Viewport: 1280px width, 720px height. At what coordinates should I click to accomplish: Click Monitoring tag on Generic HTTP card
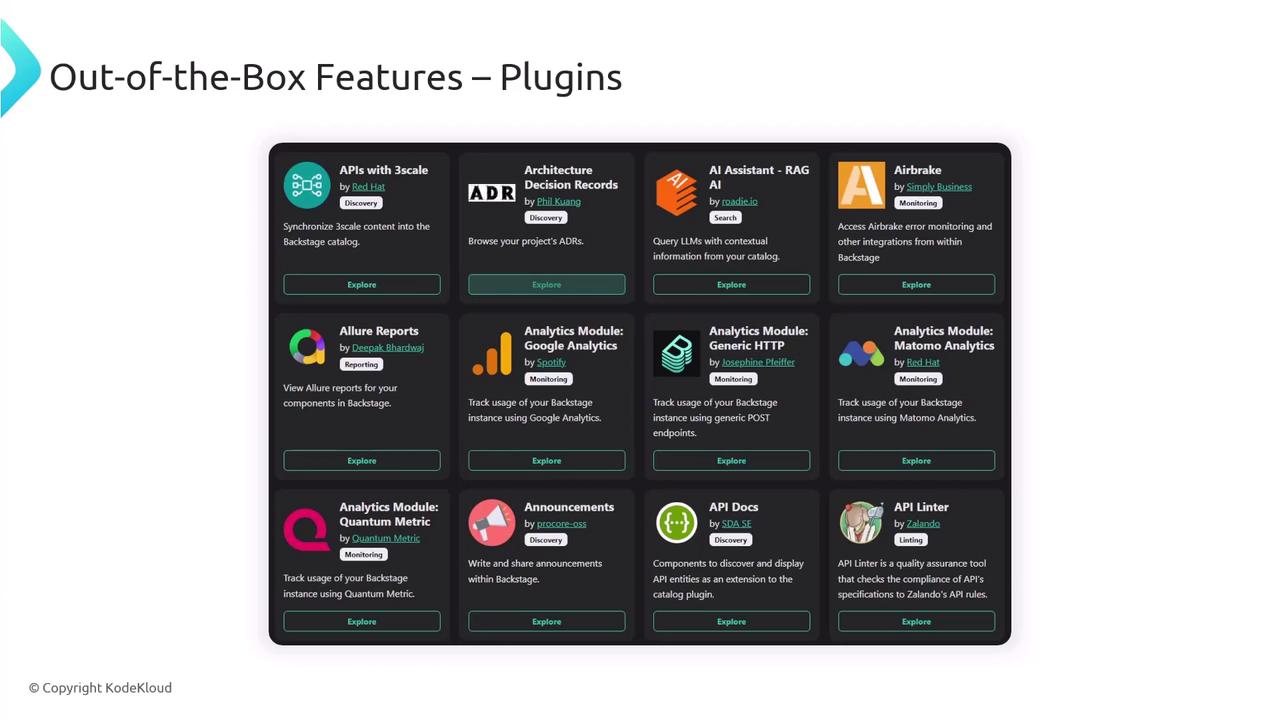point(733,380)
